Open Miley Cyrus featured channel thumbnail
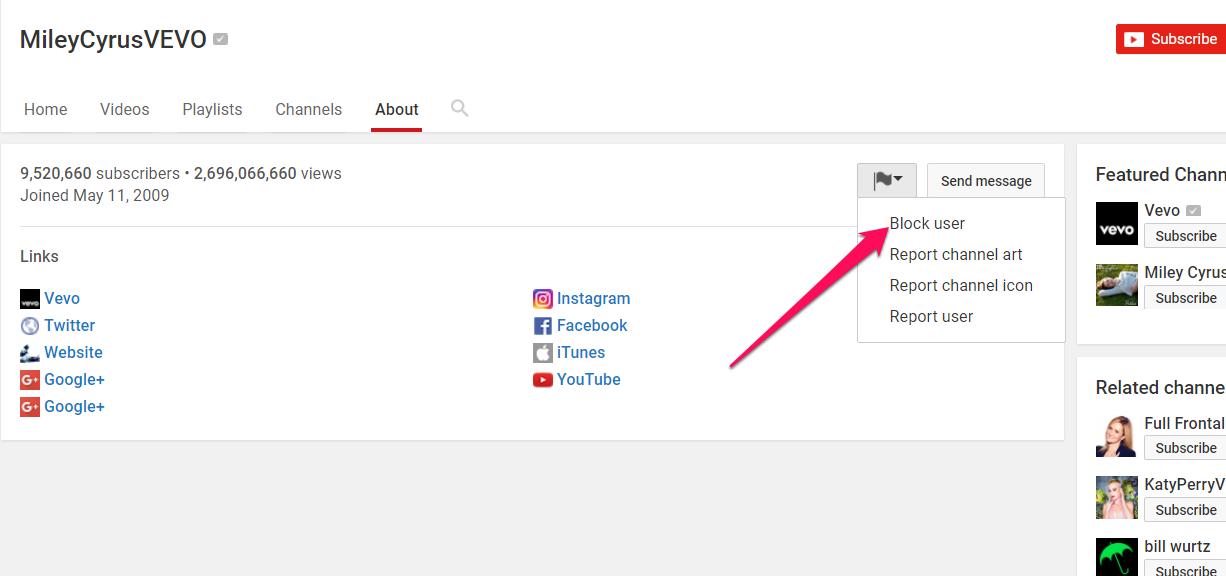Image resolution: width=1226 pixels, height=576 pixels. point(1117,285)
